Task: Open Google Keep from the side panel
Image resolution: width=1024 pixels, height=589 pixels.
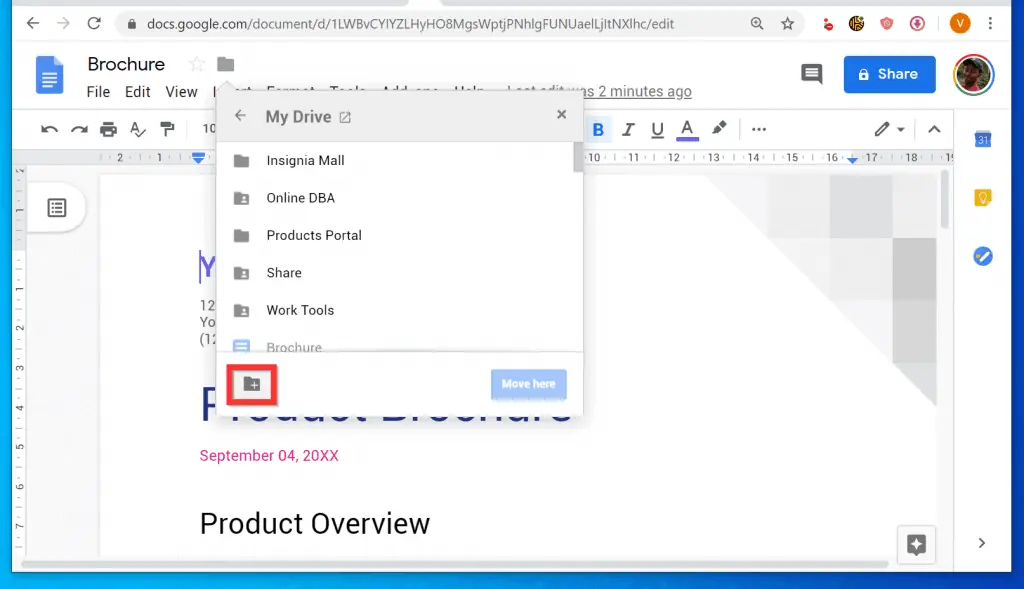Action: [x=982, y=198]
